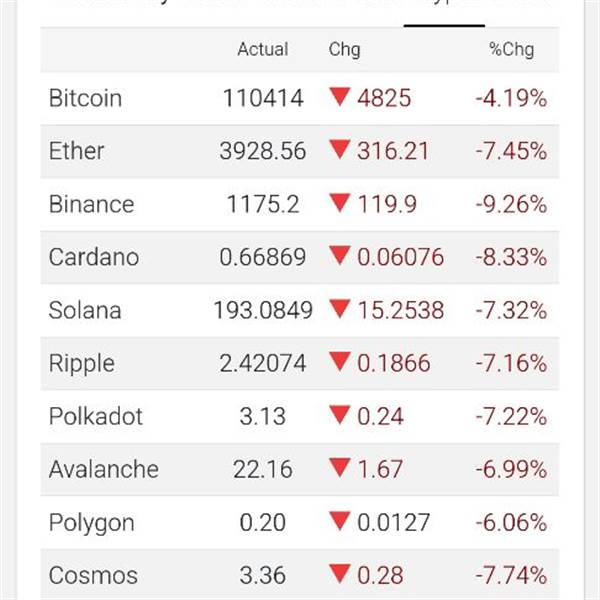Click the red down arrow for Solana

(340, 309)
